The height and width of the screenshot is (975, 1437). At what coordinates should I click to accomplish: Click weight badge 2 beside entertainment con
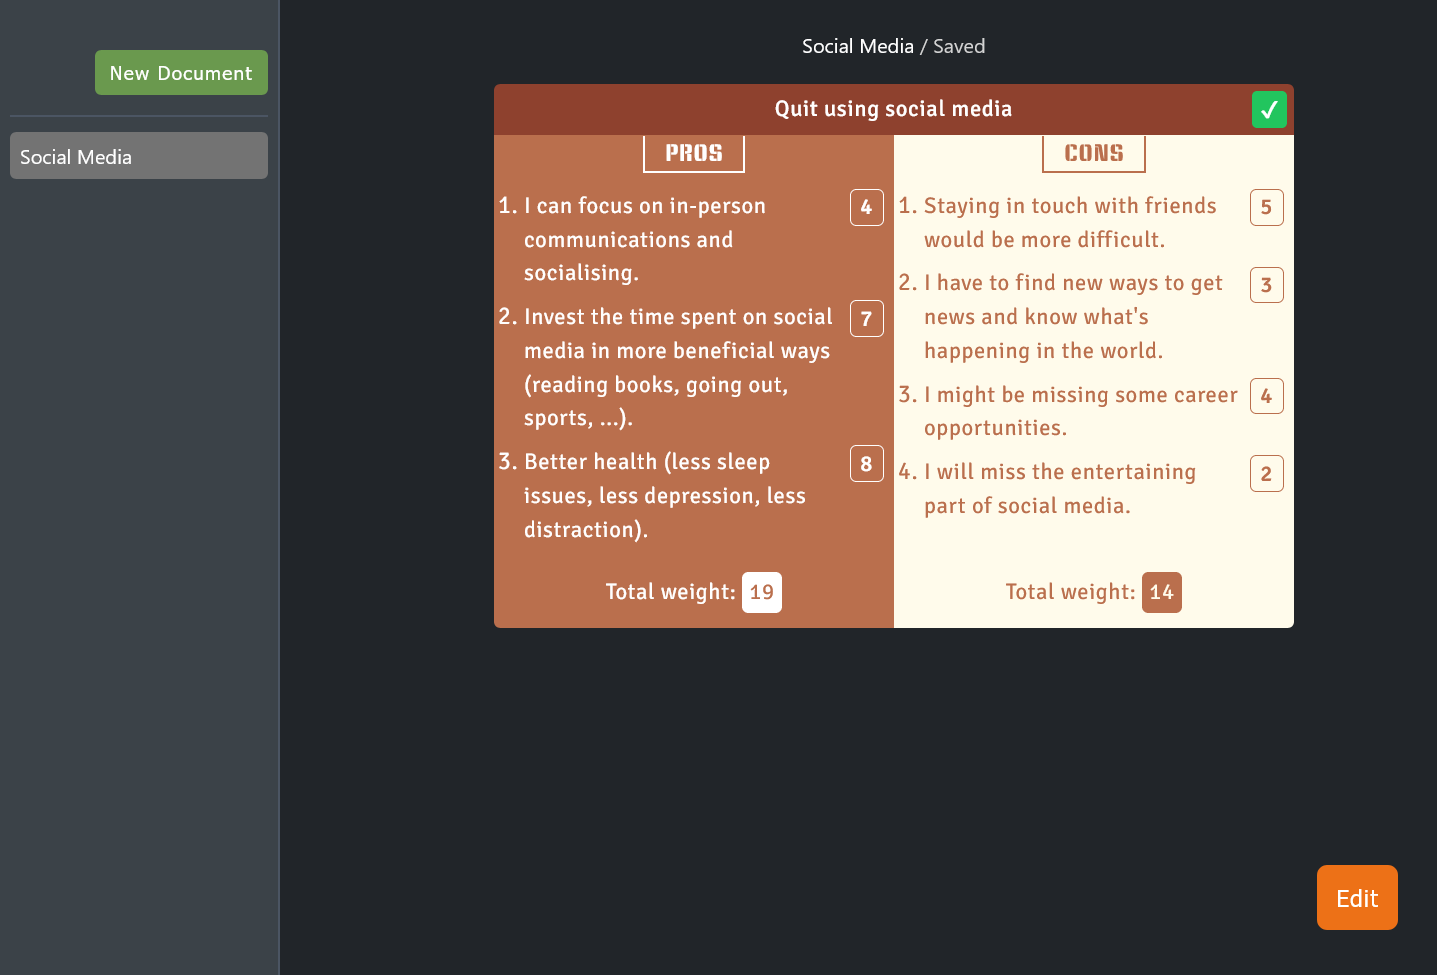pos(1266,473)
